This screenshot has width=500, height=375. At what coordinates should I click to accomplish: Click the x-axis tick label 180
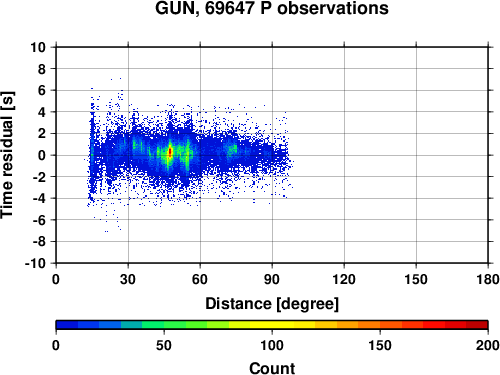click(488, 279)
